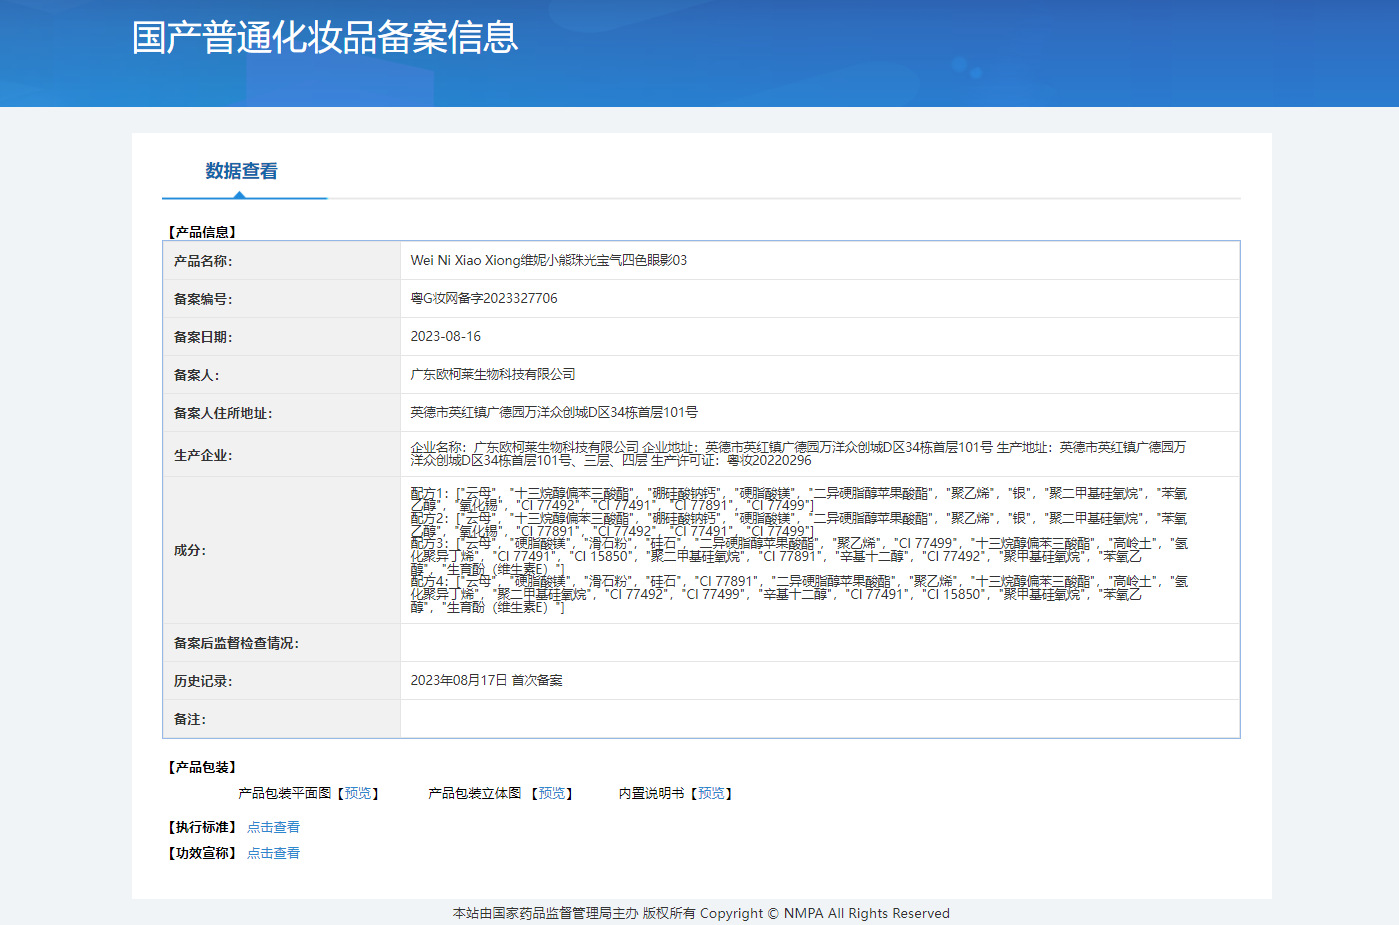Image resolution: width=1399 pixels, height=925 pixels.
Task: Select the filing number 粤G妆网备字2023327706
Action: click(484, 298)
